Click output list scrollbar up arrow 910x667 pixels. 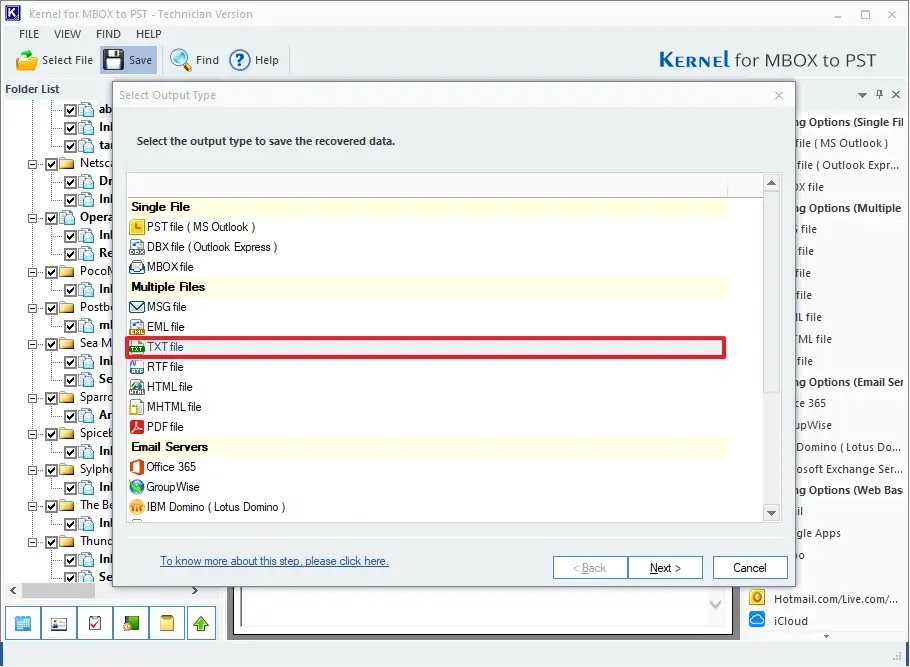click(x=771, y=183)
